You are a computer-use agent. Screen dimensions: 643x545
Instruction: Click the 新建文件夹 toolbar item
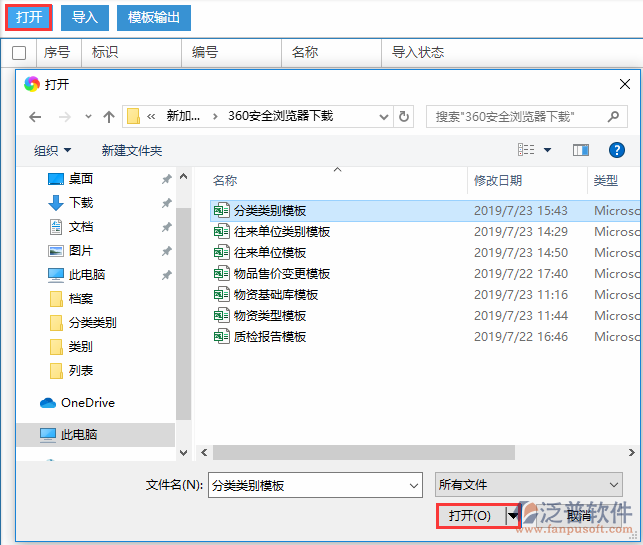(x=131, y=150)
